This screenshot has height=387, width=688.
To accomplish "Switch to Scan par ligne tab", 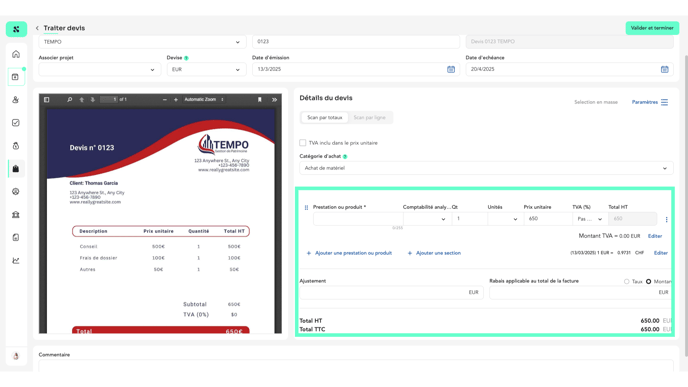I will 369,118.
